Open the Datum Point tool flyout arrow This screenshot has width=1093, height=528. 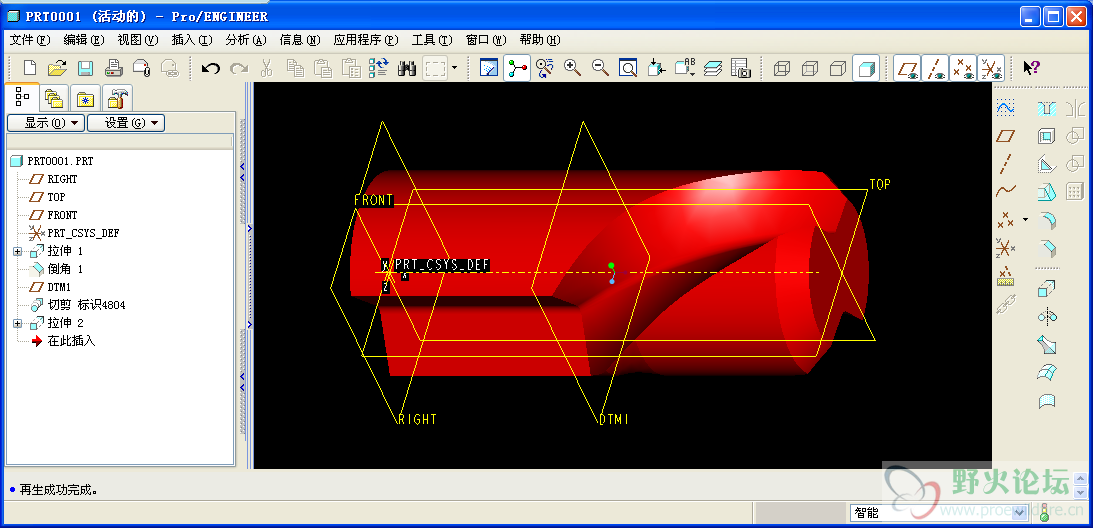[1025, 219]
